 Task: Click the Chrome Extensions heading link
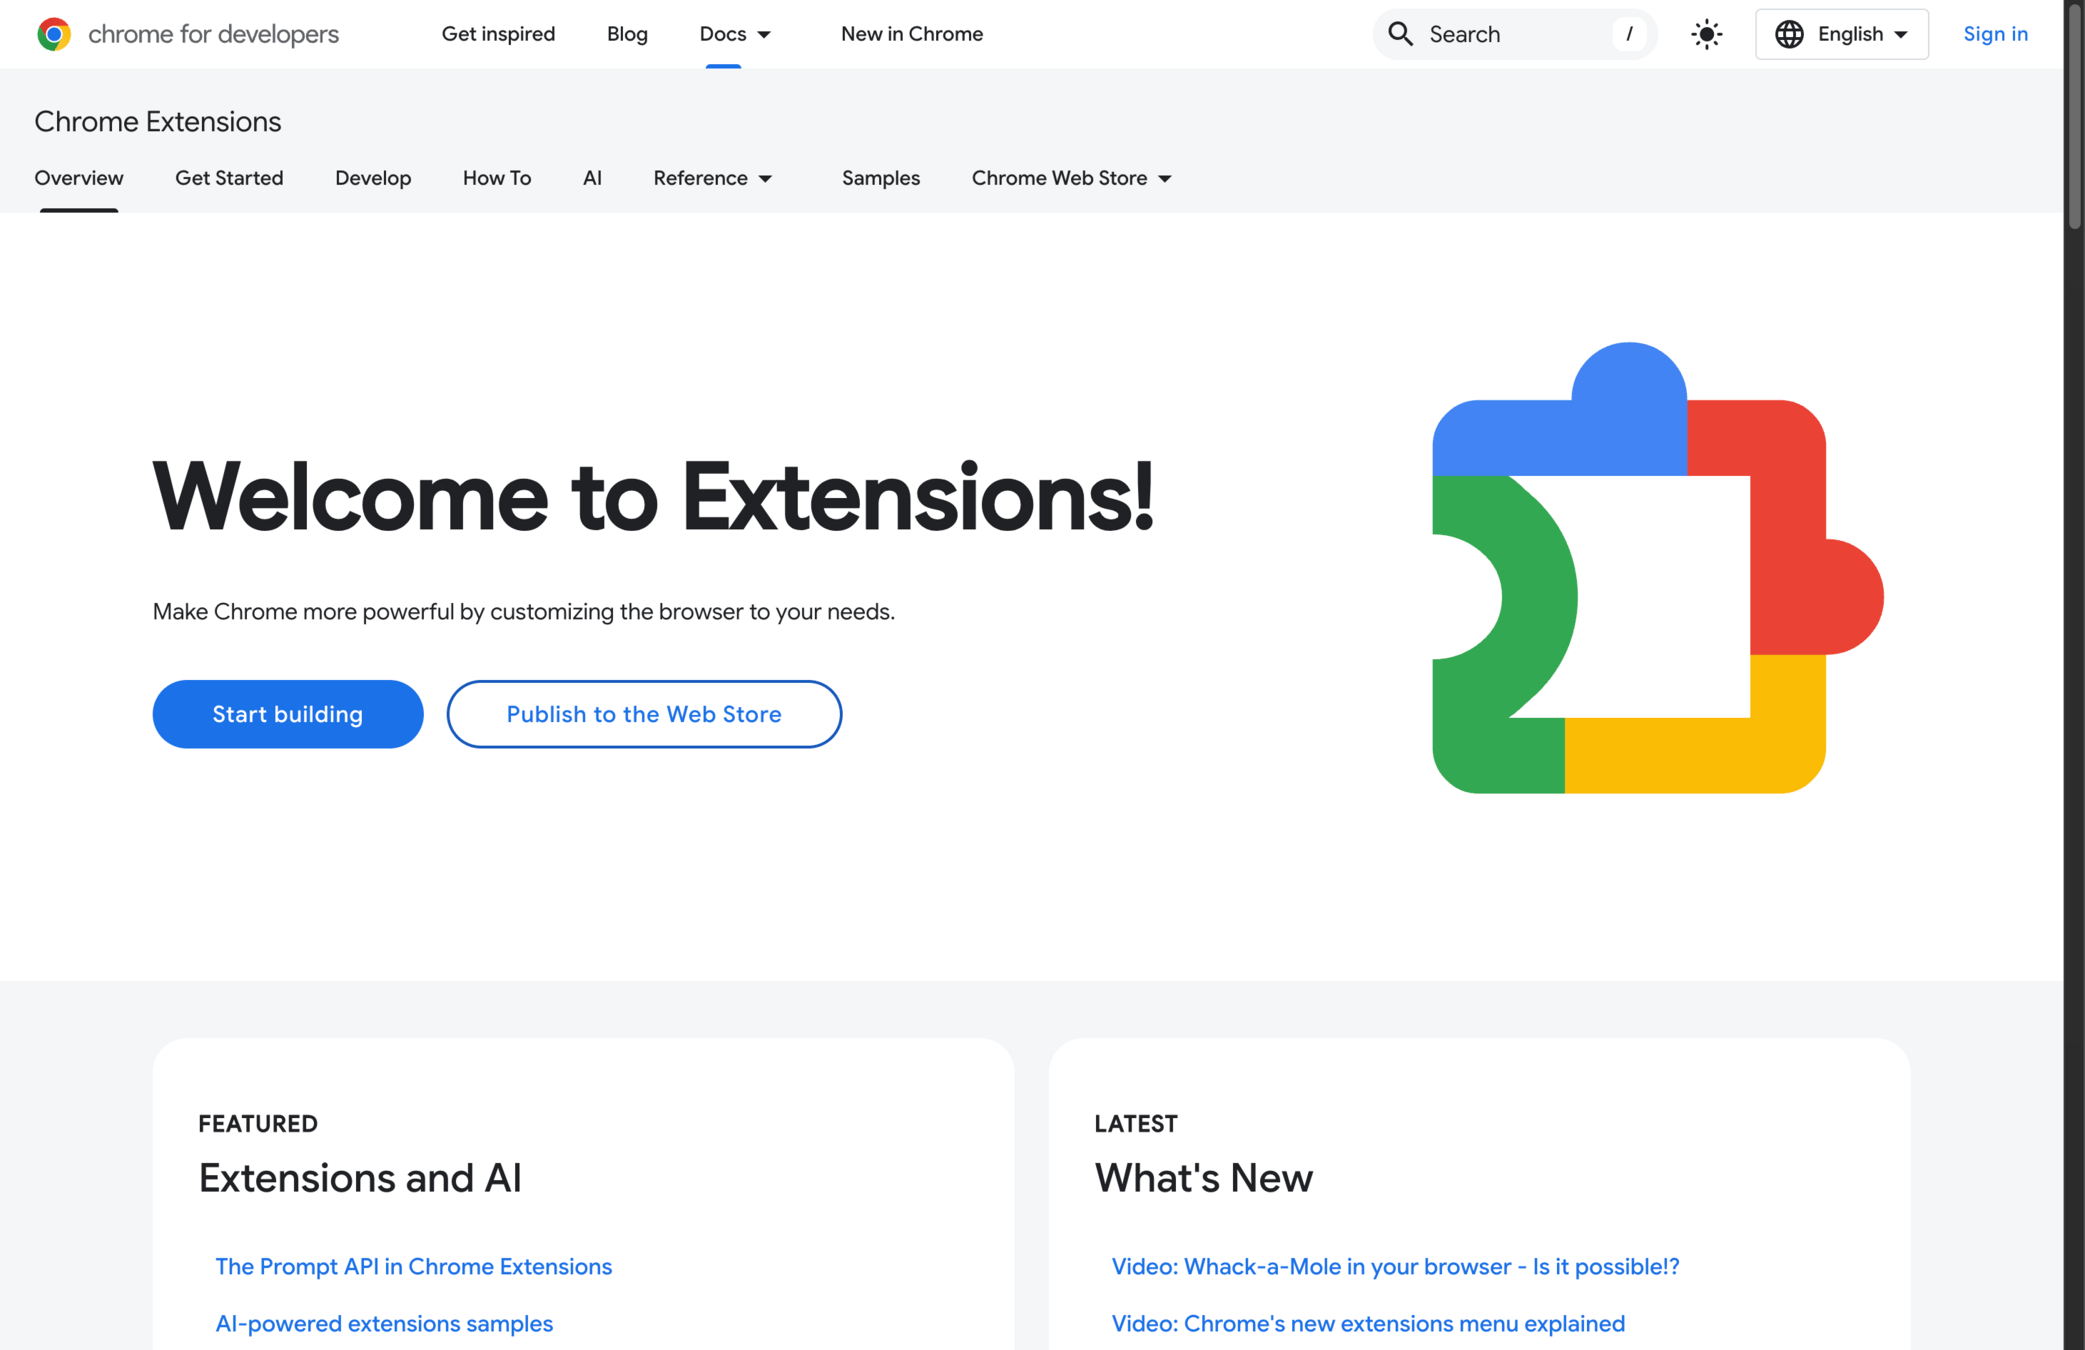(158, 122)
